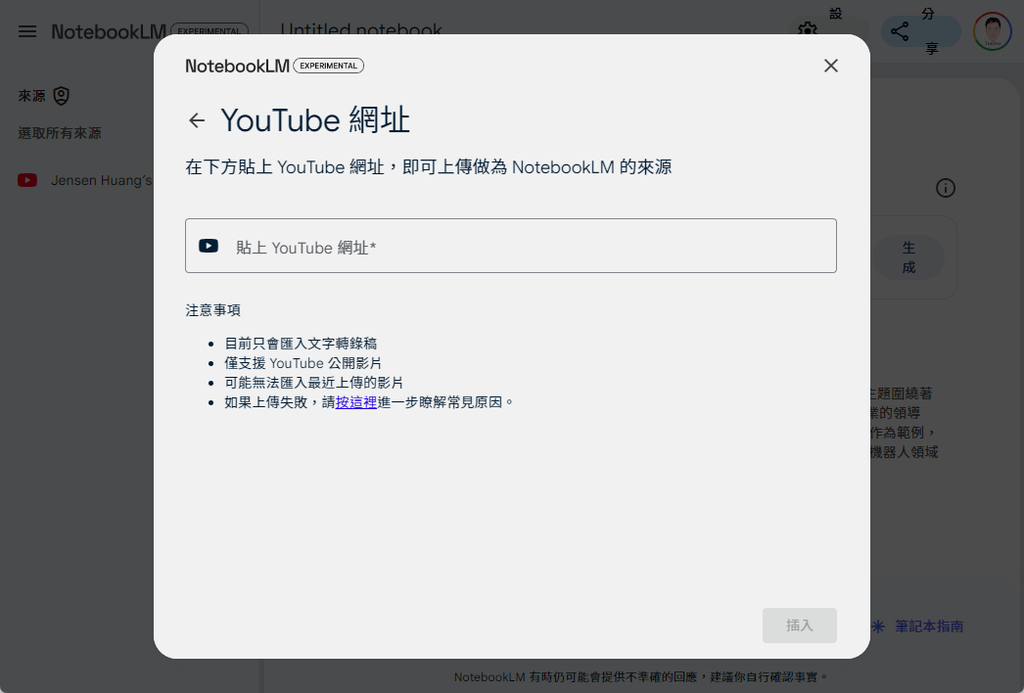Click the 生成 button
The width and height of the screenshot is (1024, 693).
coord(908,257)
